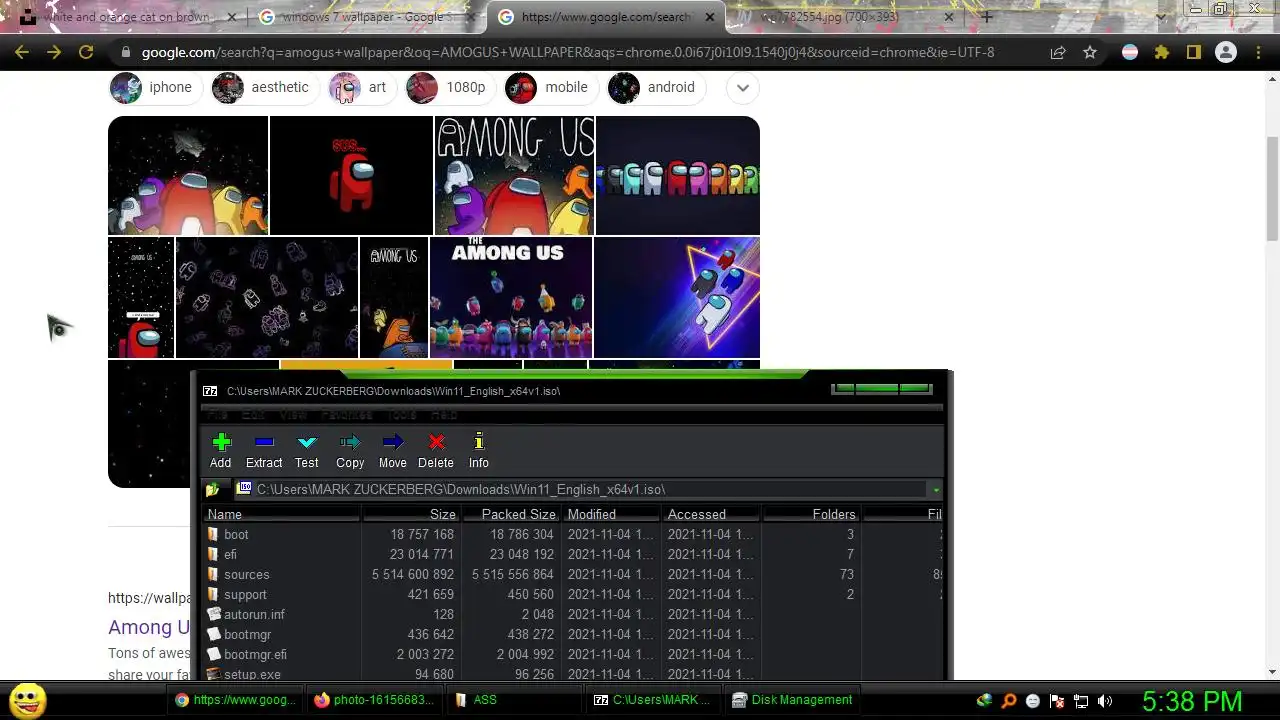Open the View menu in 7-Zip

pyautogui.click(x=293, y=414)
